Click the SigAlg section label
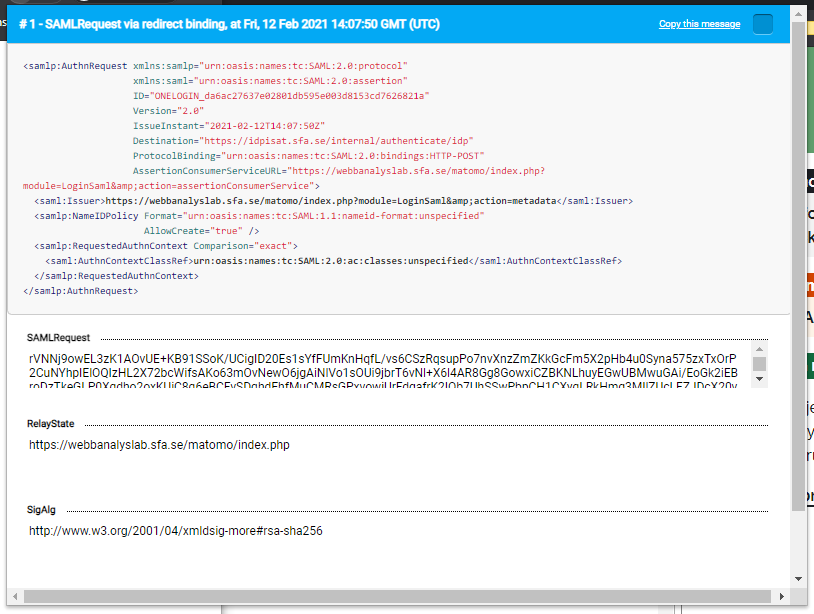 (41, 510)
